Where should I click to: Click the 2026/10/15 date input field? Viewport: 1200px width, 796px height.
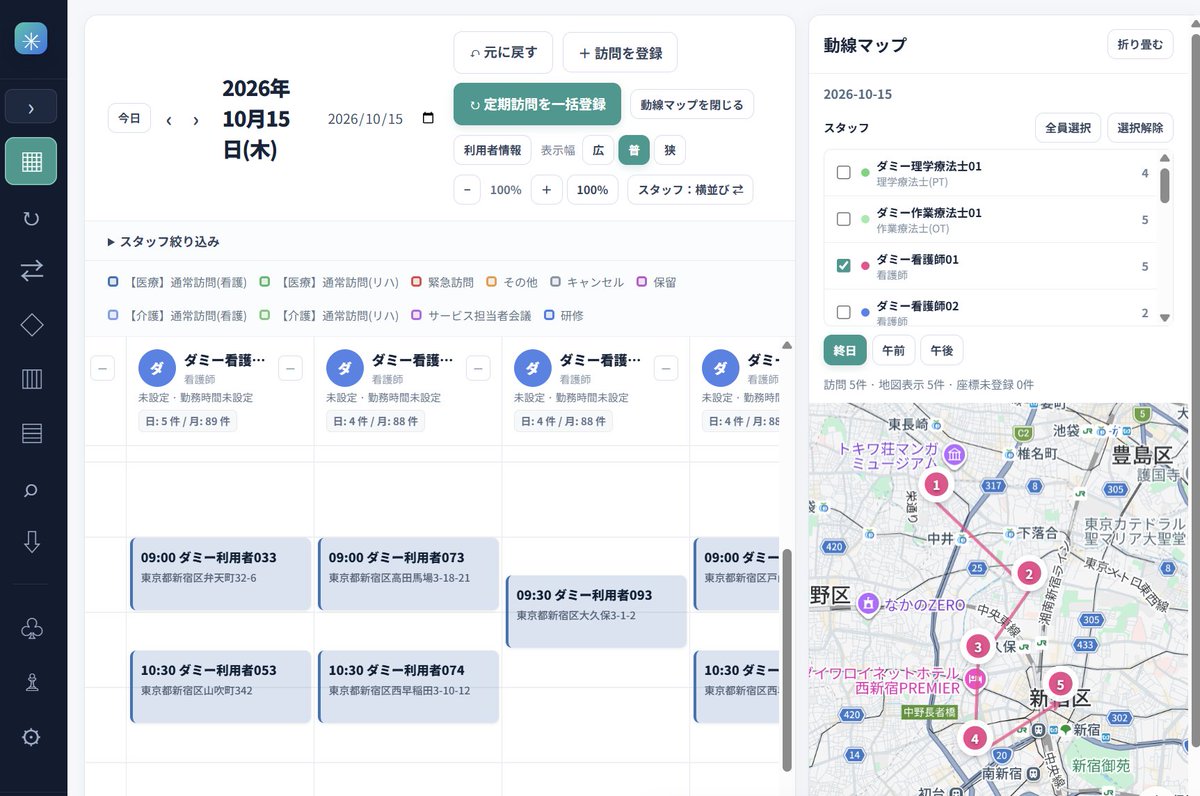pyautogui.click(x=381, y=118)
